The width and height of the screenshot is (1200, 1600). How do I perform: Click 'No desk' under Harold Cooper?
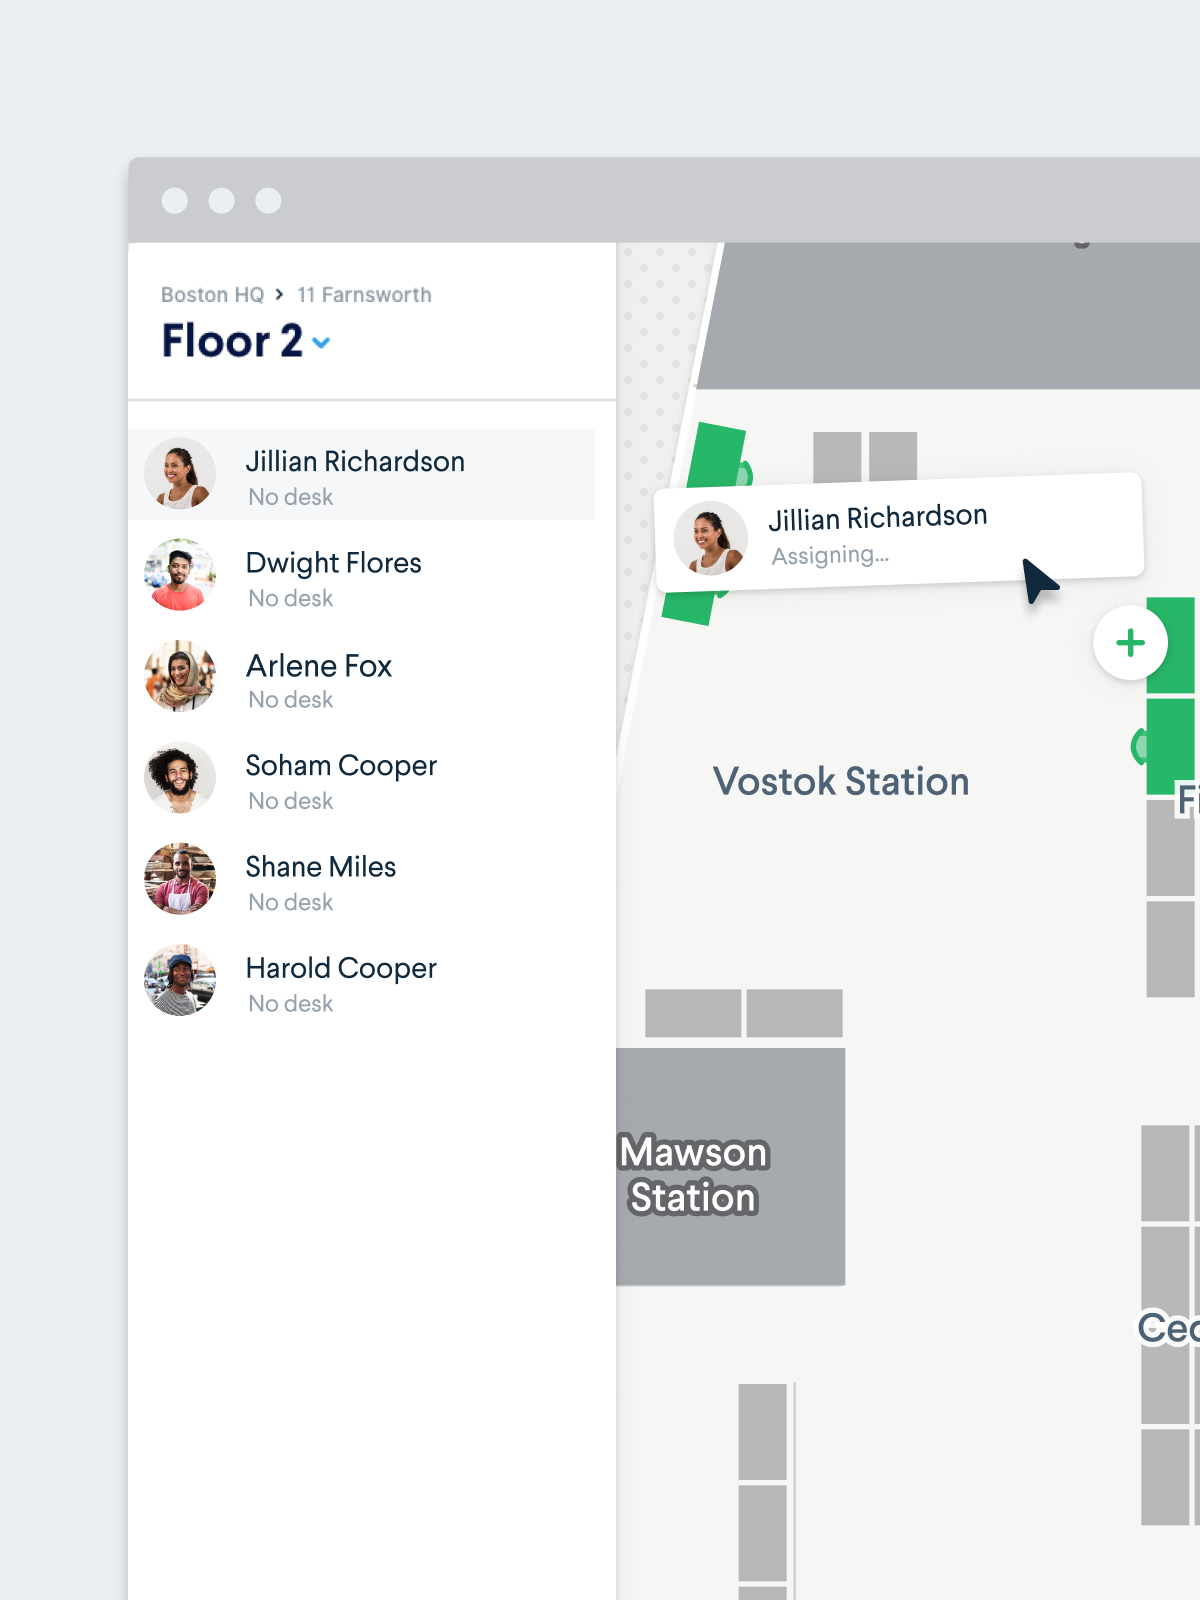pyautogui.click(x=291, y=1003)
